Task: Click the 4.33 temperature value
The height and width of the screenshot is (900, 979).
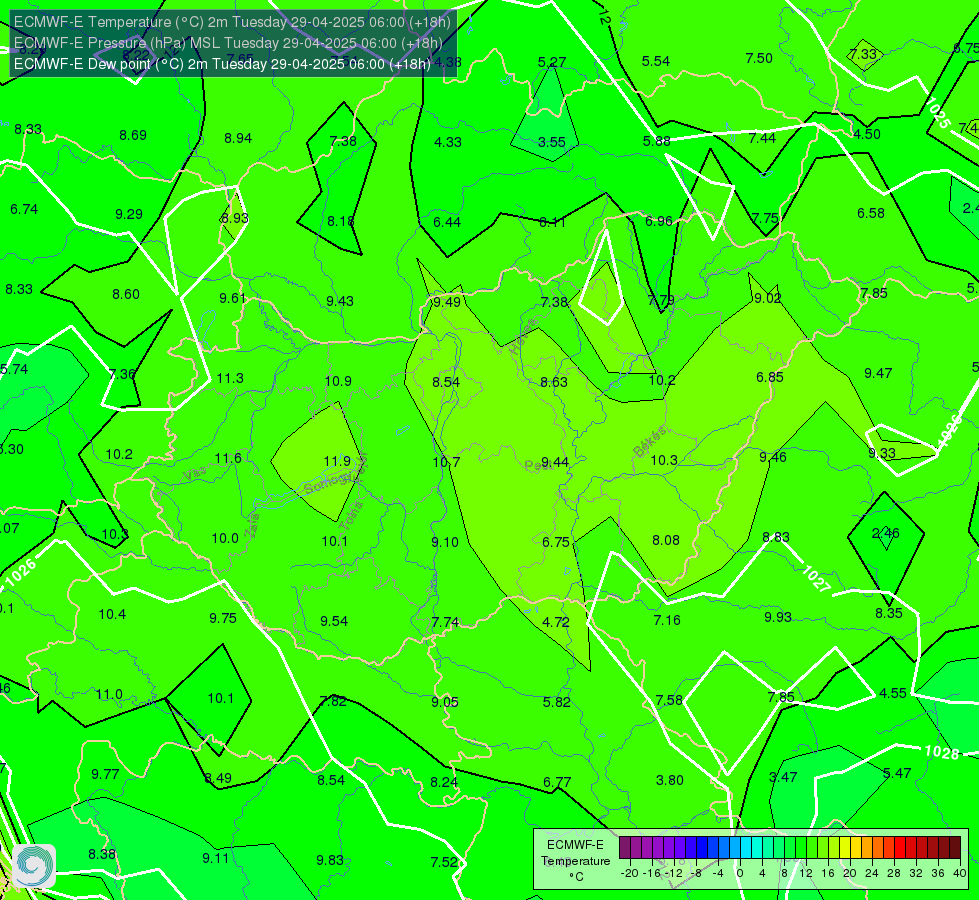Action: pos(448,142)
